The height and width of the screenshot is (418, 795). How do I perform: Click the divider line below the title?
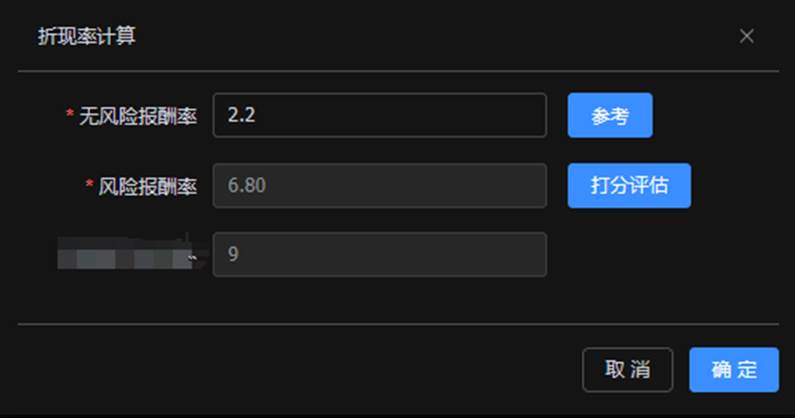point(398,71)
